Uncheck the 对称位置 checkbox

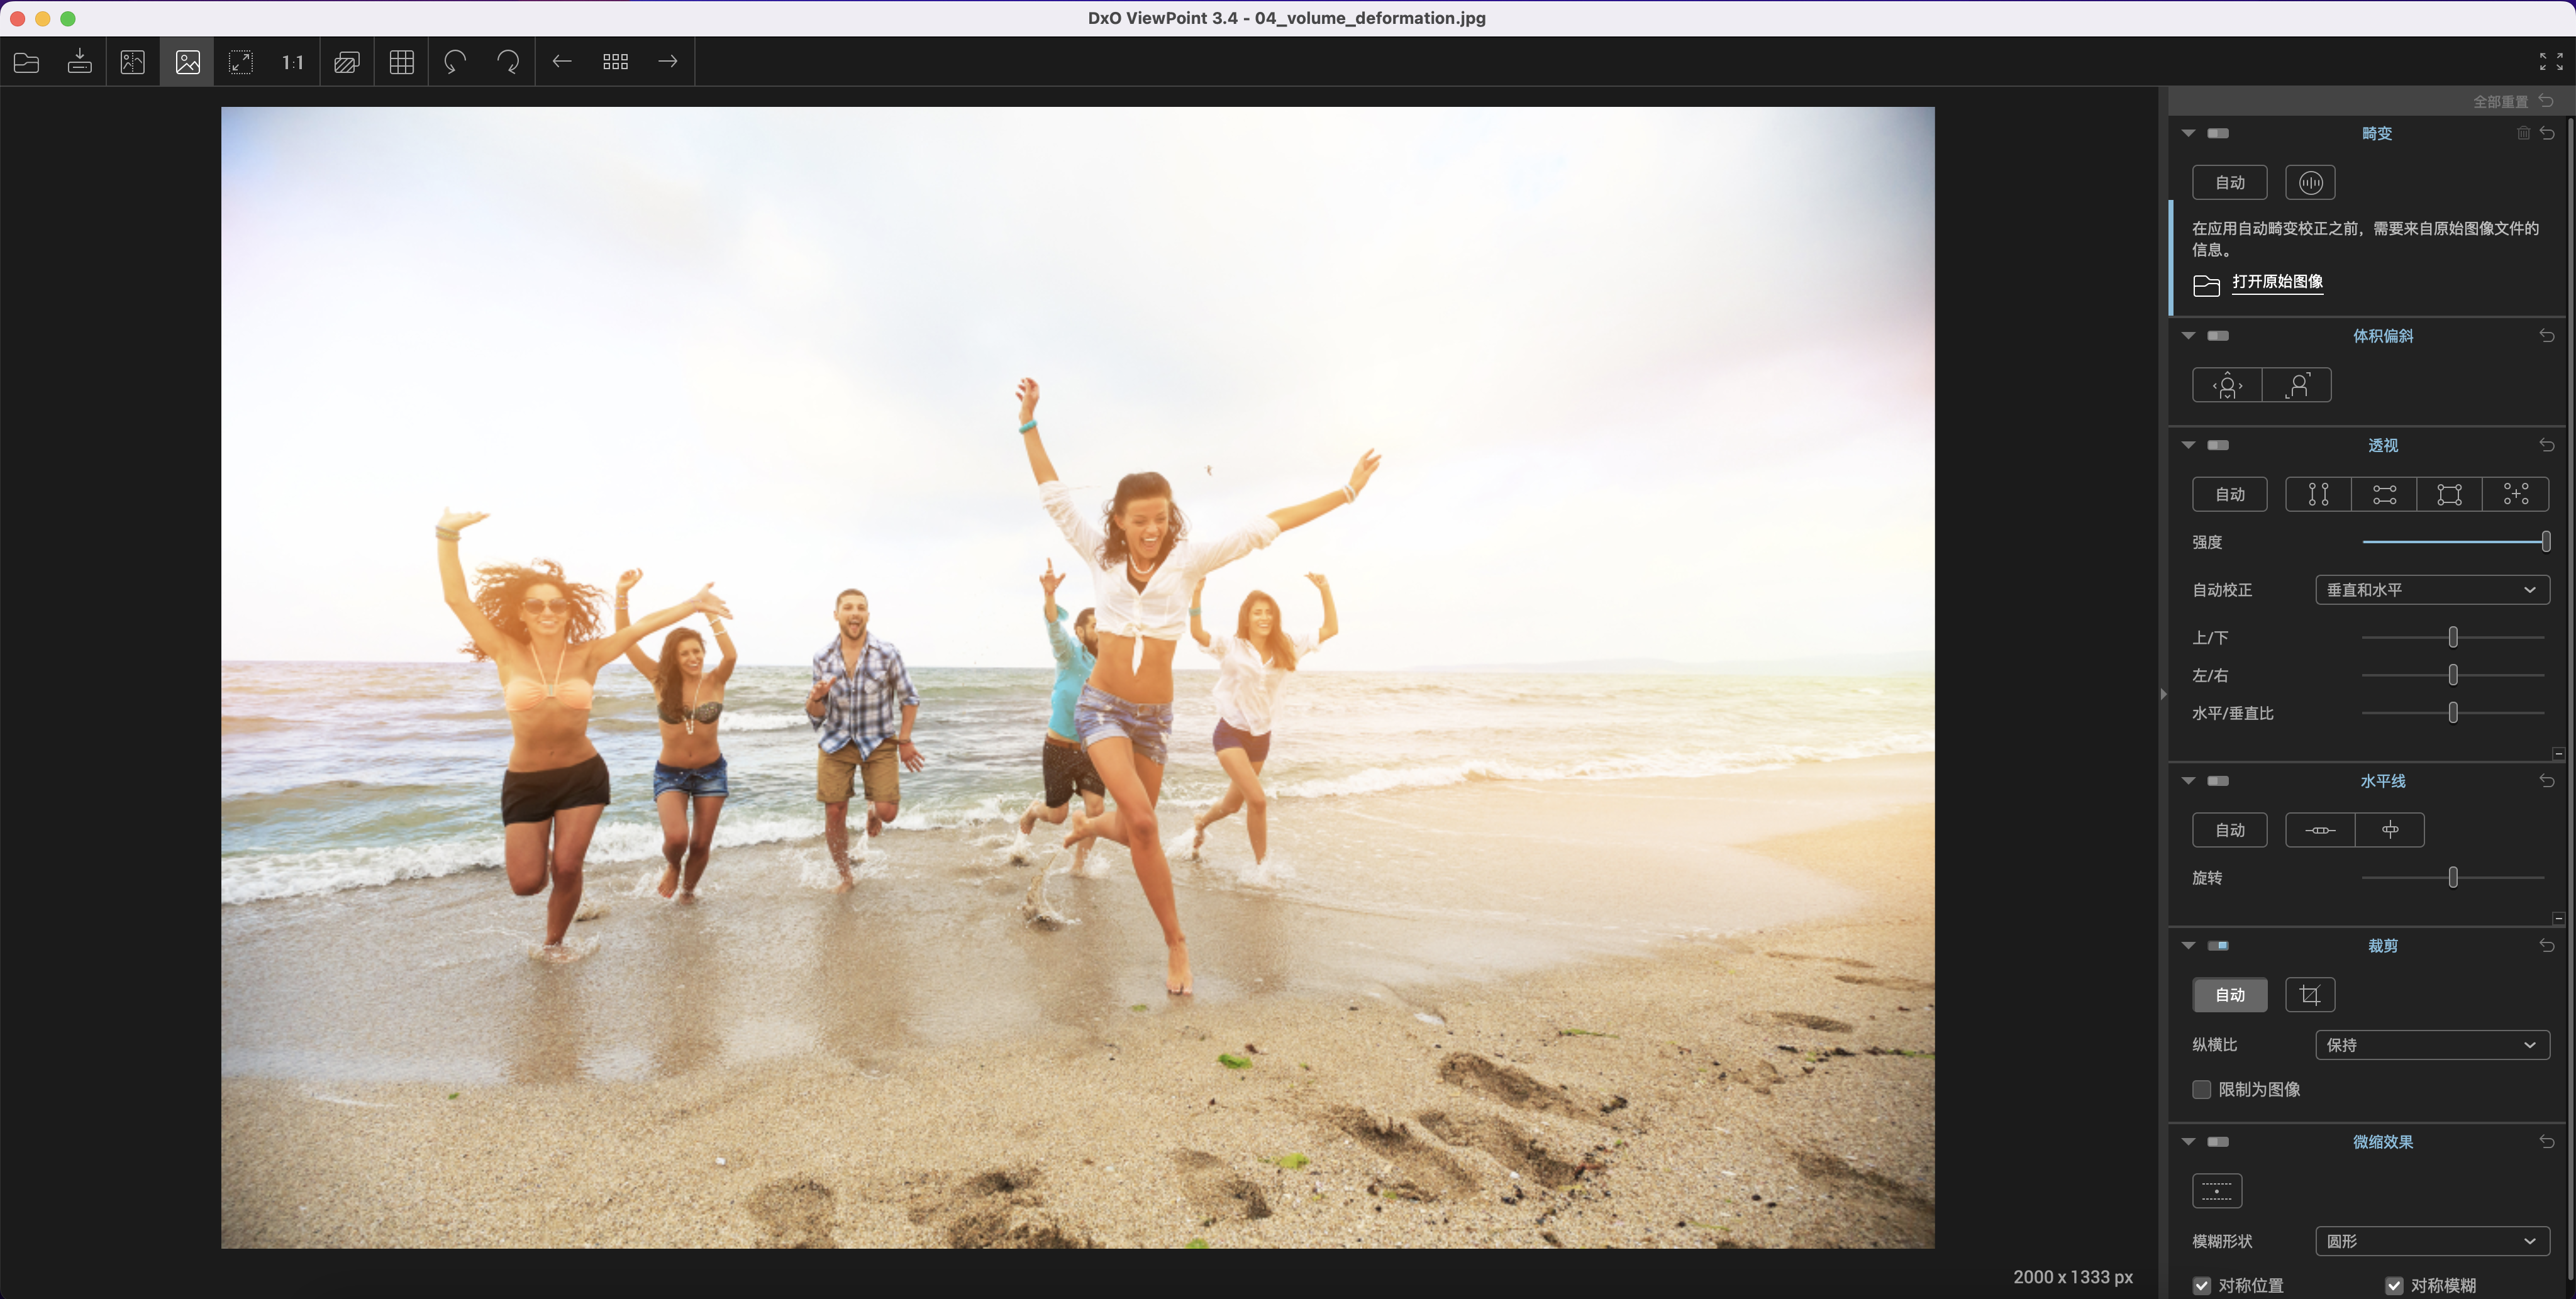(x=2201, y=1285)
